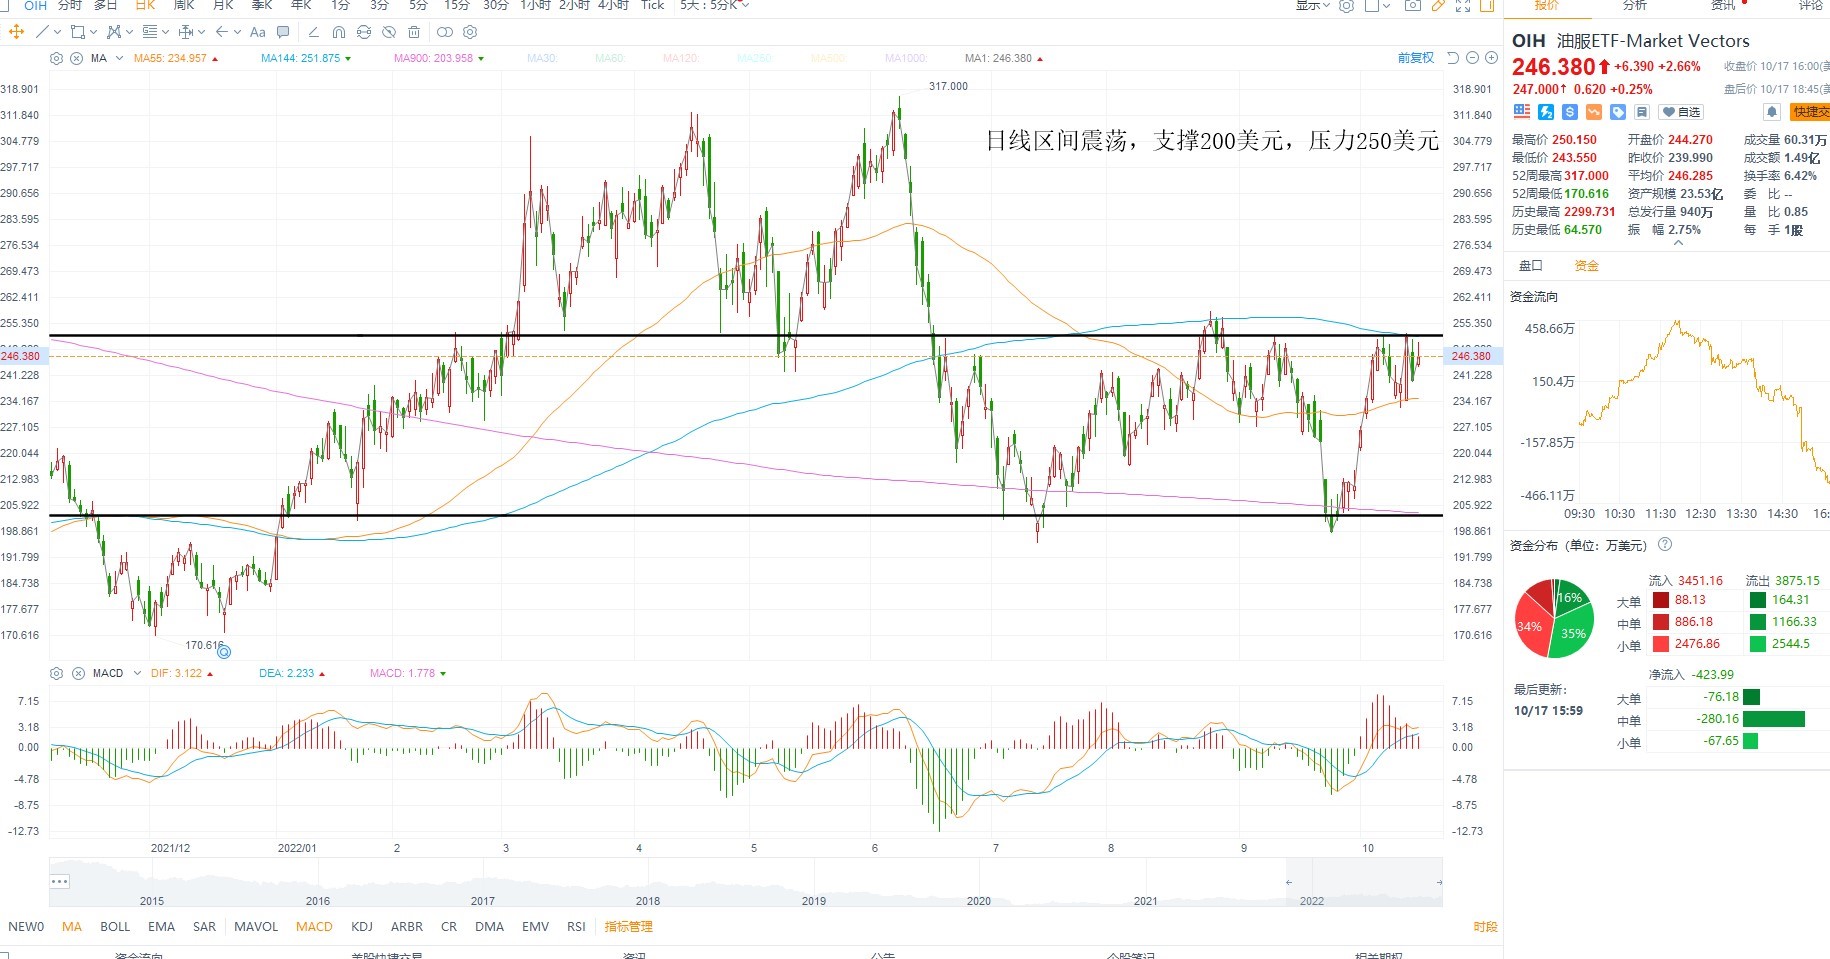Delete drawings with the trash can icon
1830x959 pixels.
413,32
